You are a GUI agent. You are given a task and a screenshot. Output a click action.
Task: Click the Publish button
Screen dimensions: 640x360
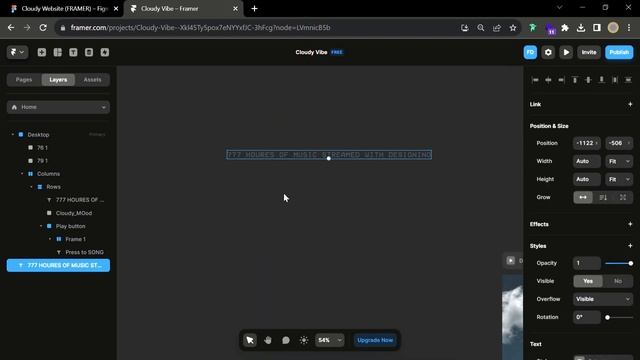pyautogui.click(x=619, y=52)
